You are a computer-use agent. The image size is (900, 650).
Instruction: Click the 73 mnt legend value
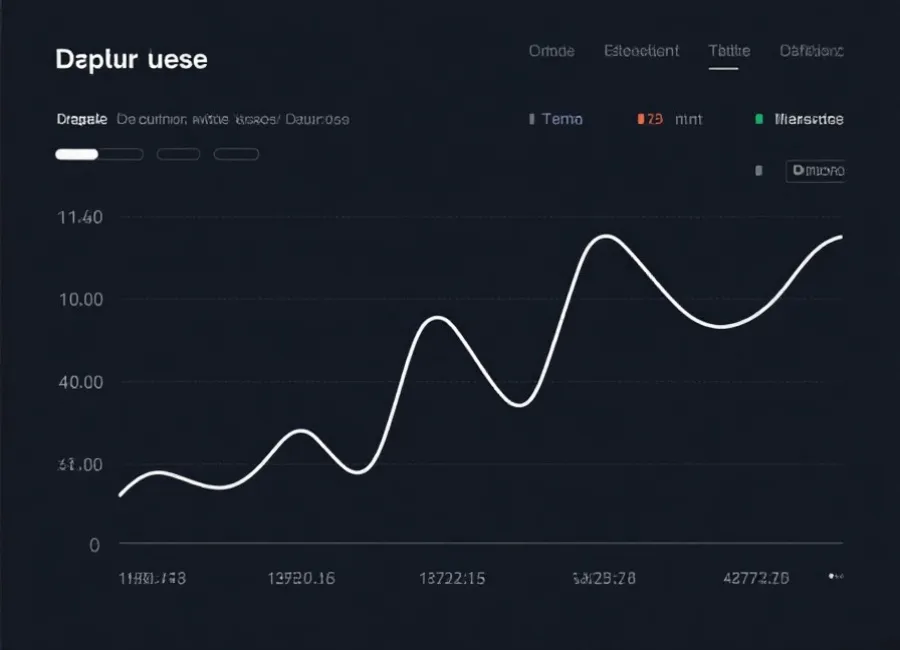[x=672, y=118]
